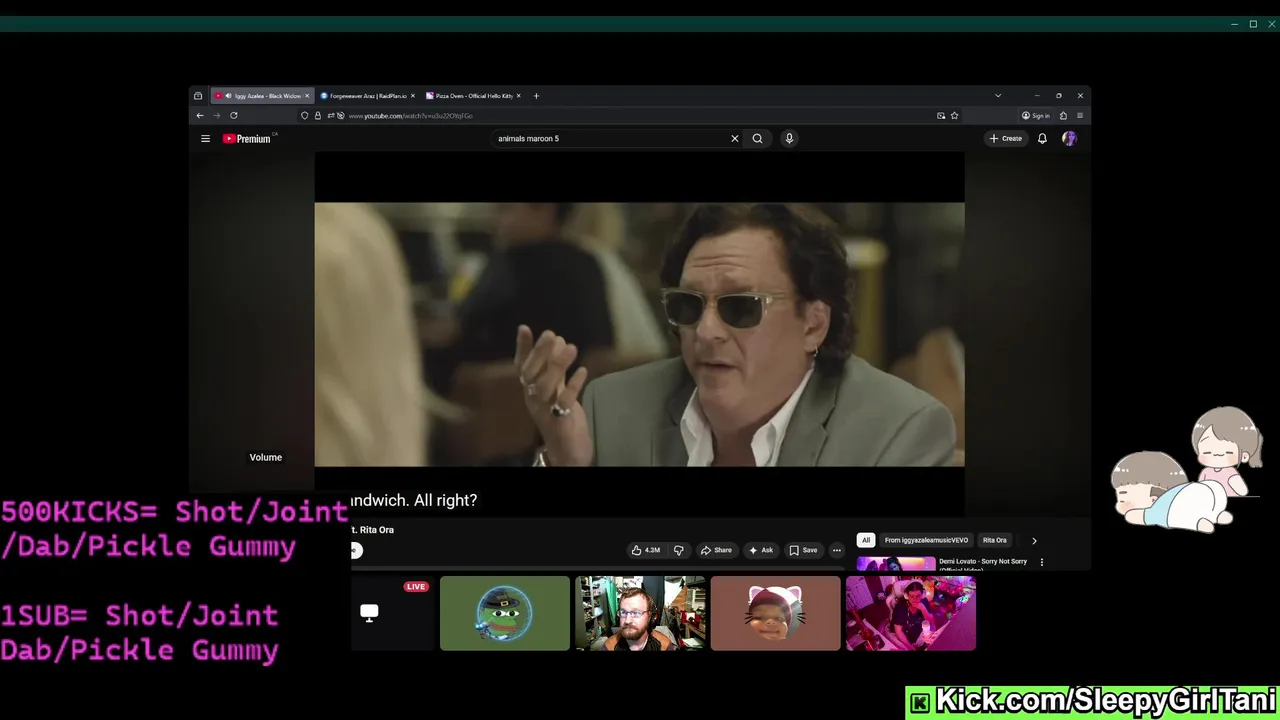Open options for Demi Lovato suggestion
The height and width of the screenshot is (720, 1280).
pos(1041,562)
